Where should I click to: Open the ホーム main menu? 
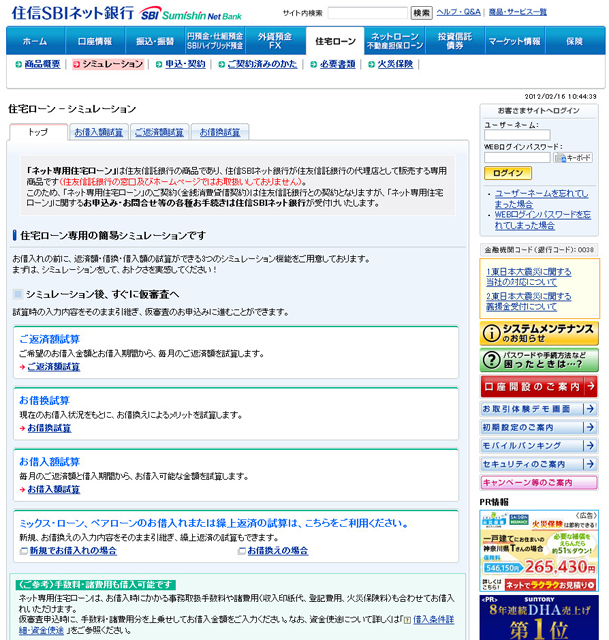click(36, 41)
